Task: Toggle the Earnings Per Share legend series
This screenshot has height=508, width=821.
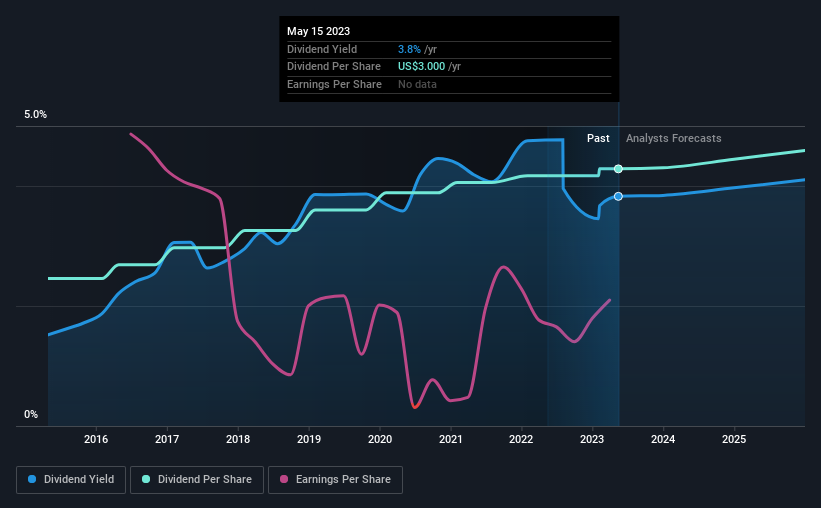Action: [335, 480]
